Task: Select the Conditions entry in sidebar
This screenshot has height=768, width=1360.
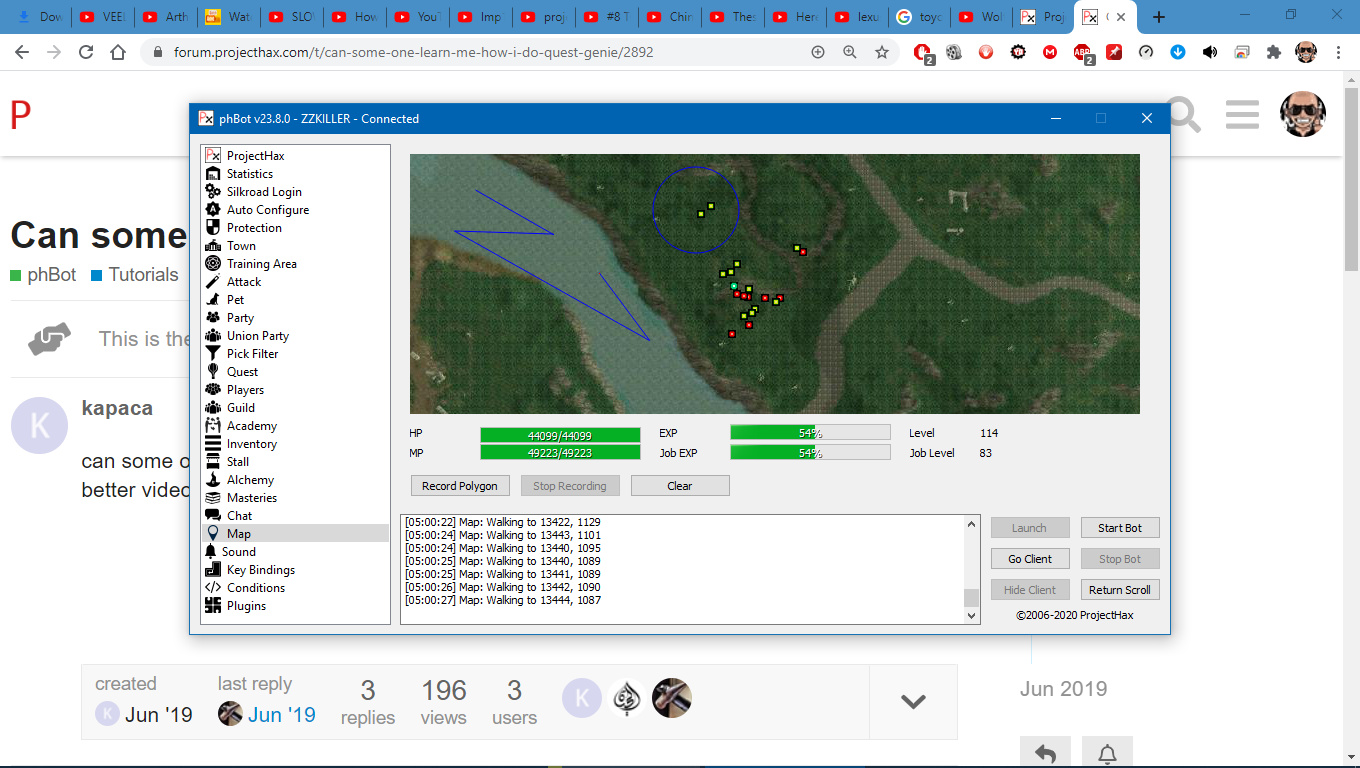Action: 255,588
